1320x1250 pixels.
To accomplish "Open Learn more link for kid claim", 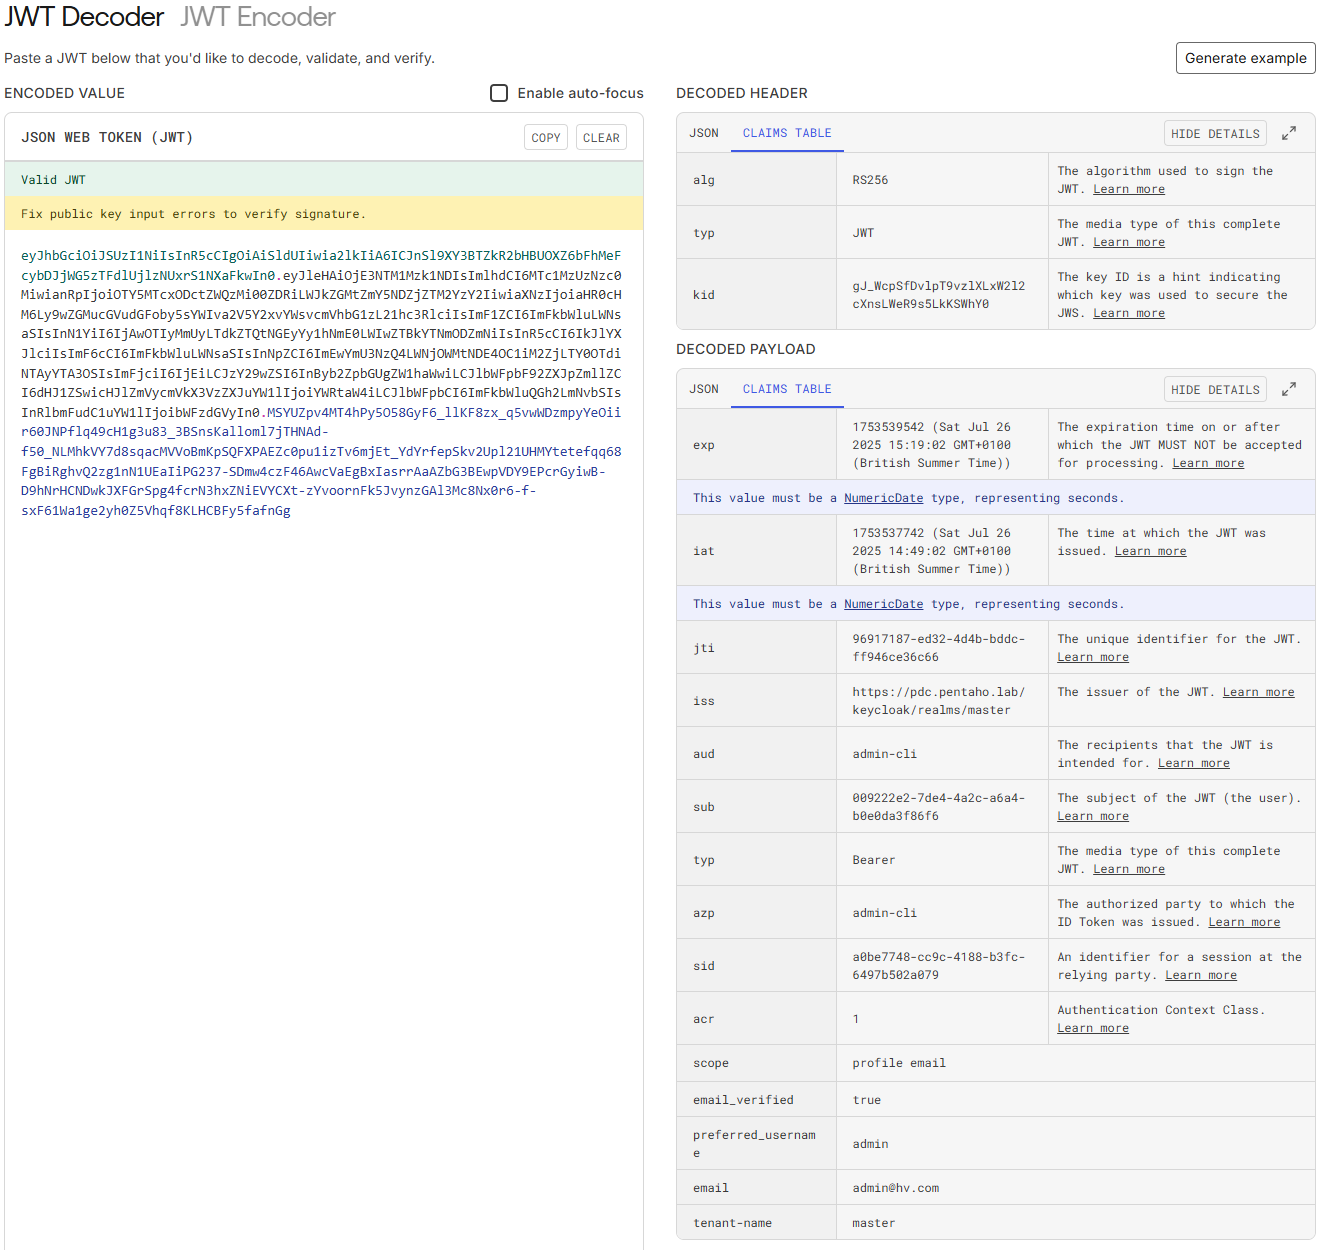I will click(1128, 313).
